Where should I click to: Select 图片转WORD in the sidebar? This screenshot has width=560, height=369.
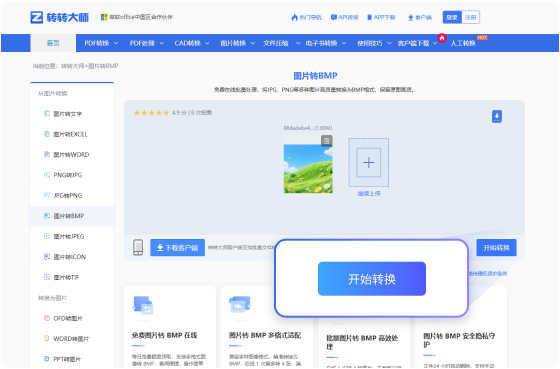pyautogui.click(x=72, y=154)
